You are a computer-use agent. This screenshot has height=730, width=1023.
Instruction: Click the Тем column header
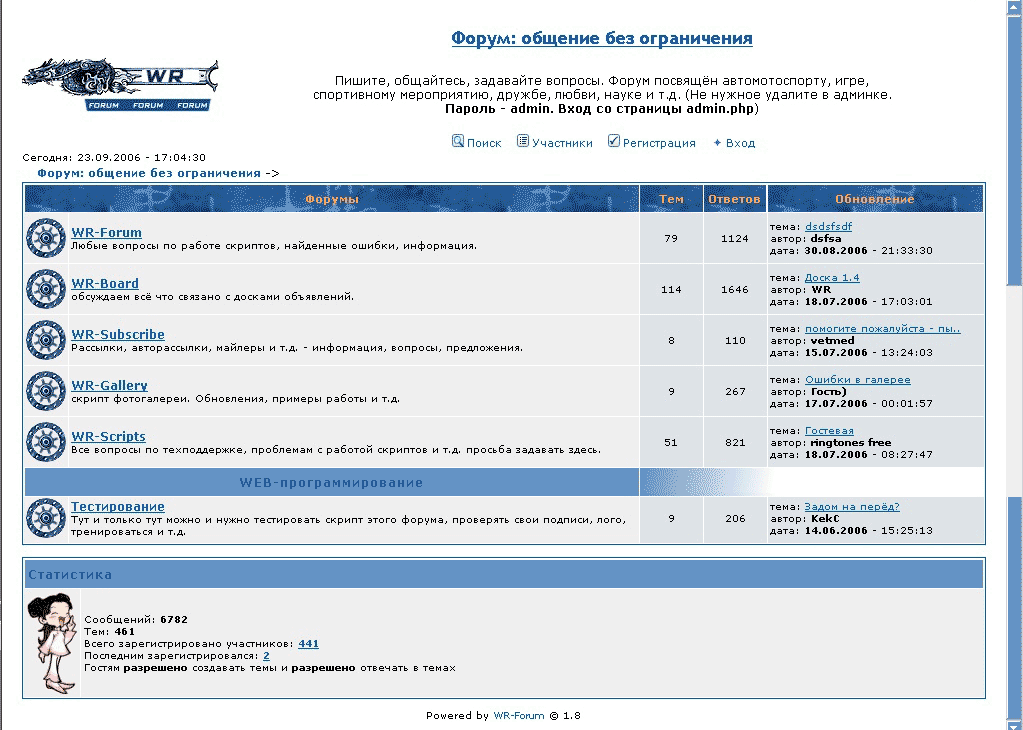coord(671,199)
